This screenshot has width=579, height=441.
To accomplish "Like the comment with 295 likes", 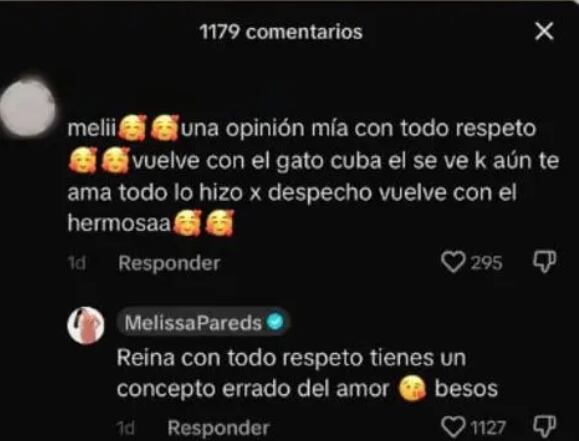I will click(x=453, y=262).
